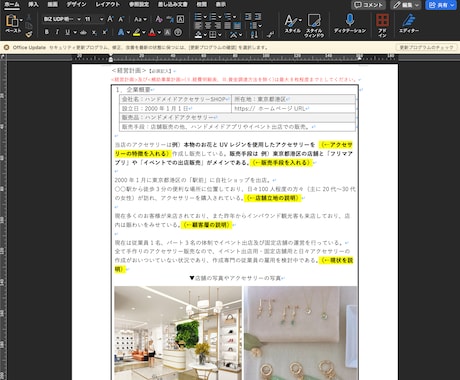The image size is (460, 380).
Task: Open the Paste options dropdown arrow
Action: (x=21, y=20)
